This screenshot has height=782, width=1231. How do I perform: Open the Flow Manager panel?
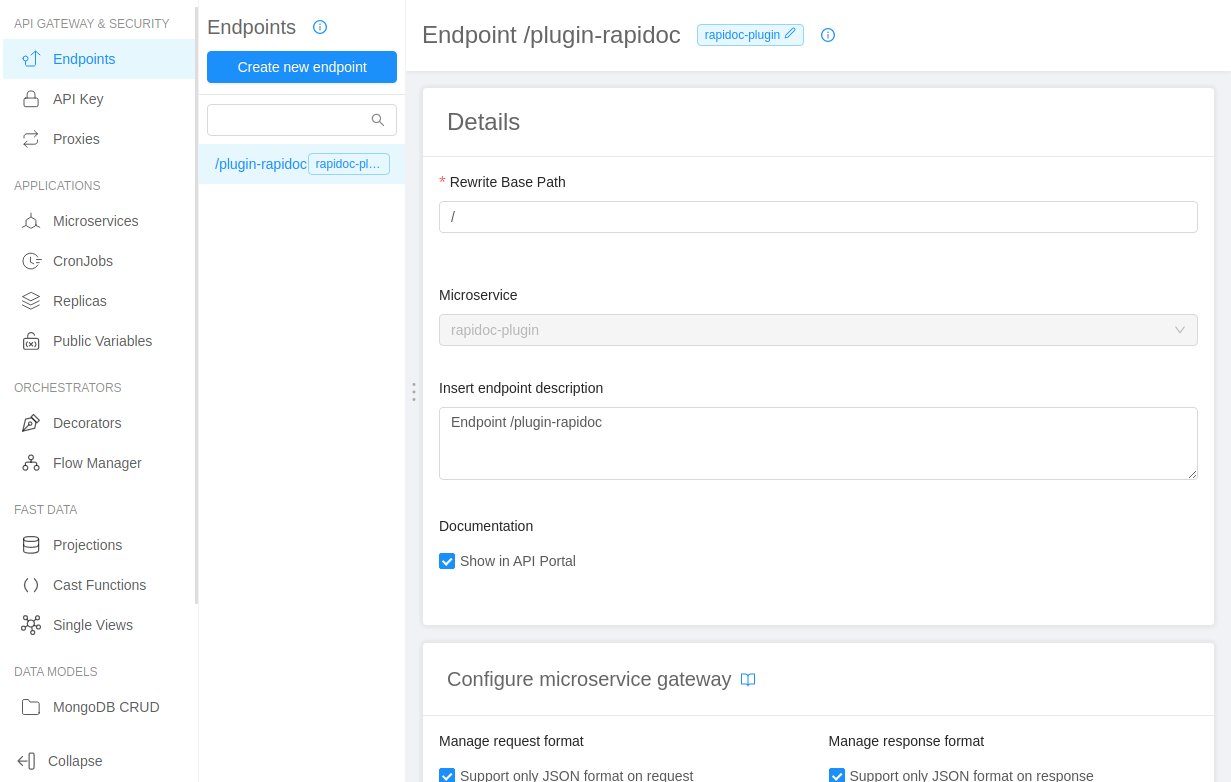click(31, 463)
